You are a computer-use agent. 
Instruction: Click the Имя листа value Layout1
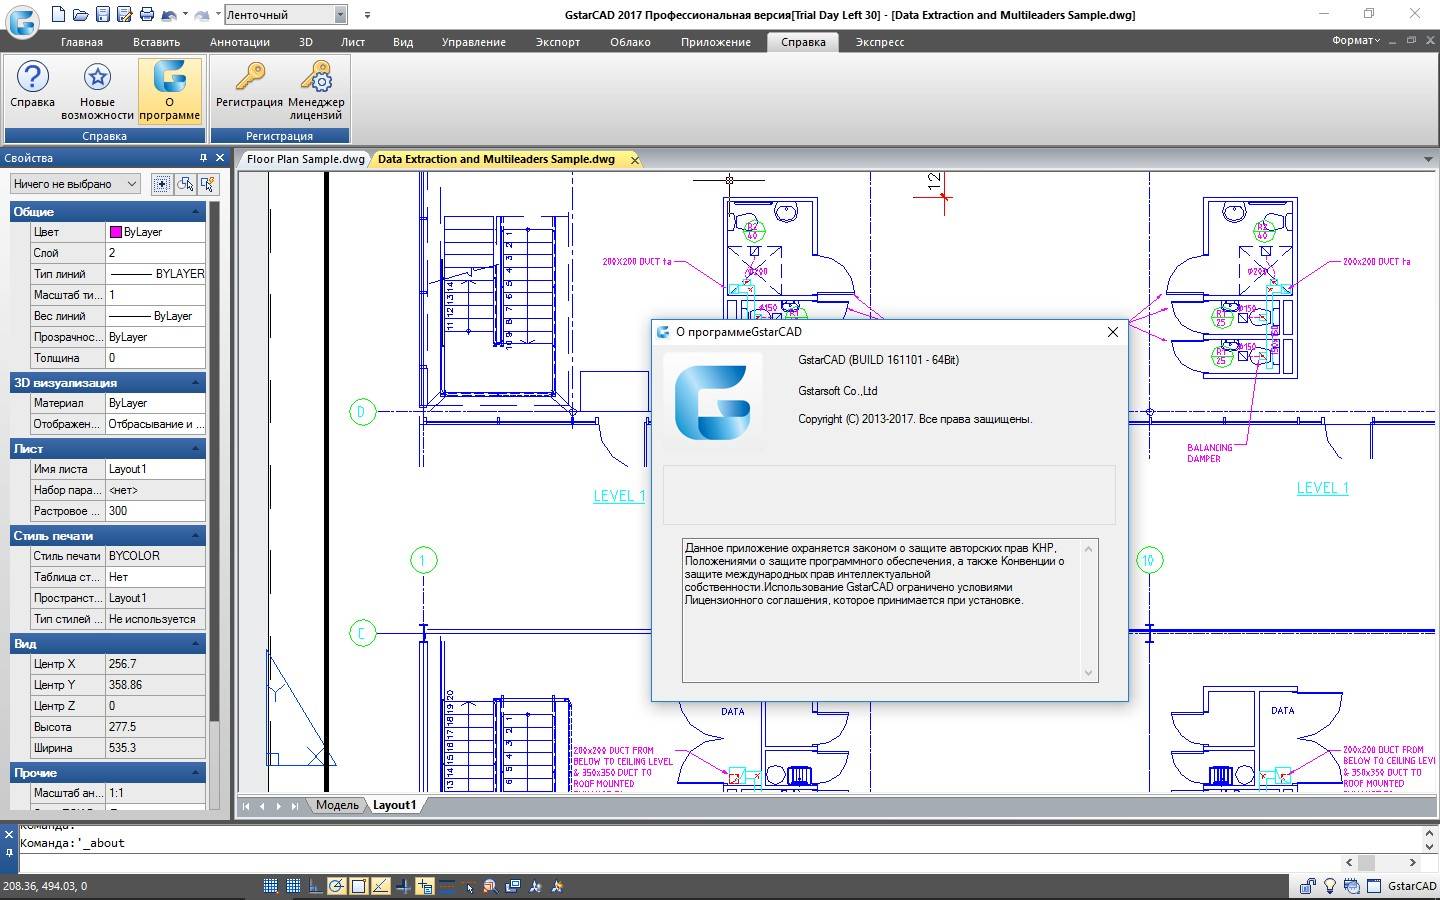click(x=155, y=469)
